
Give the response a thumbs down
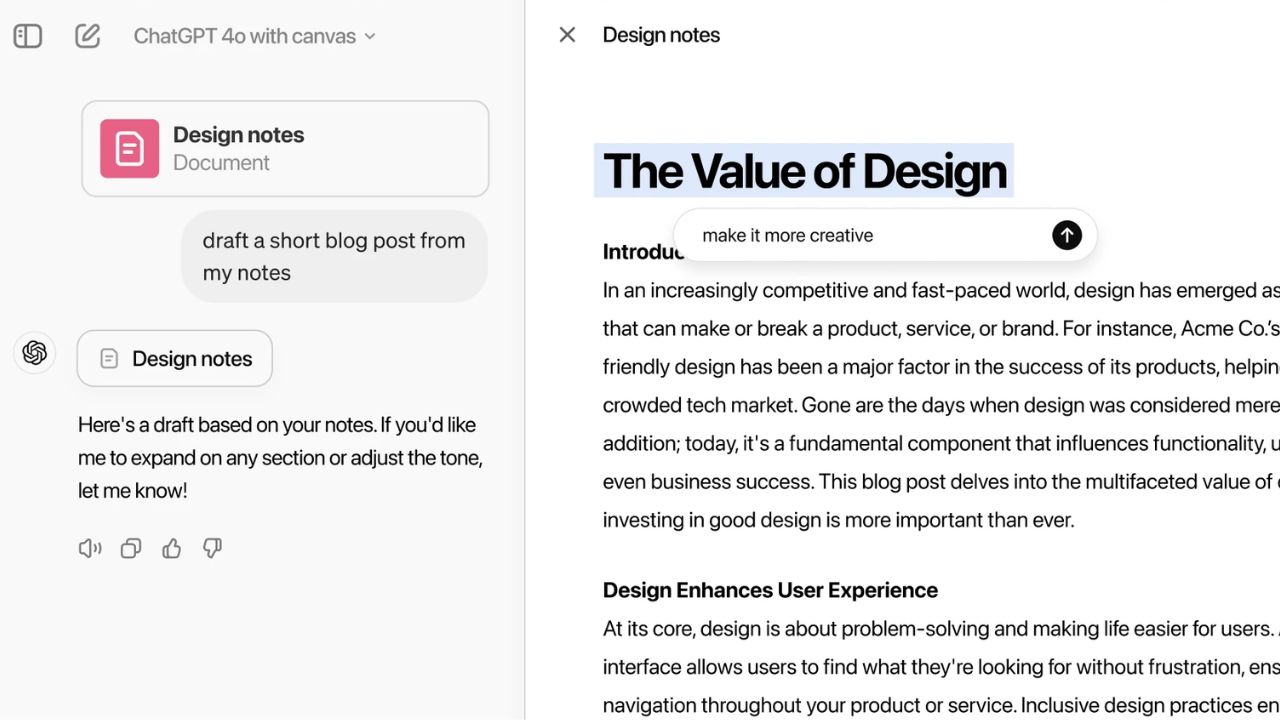tap(212, 548)
